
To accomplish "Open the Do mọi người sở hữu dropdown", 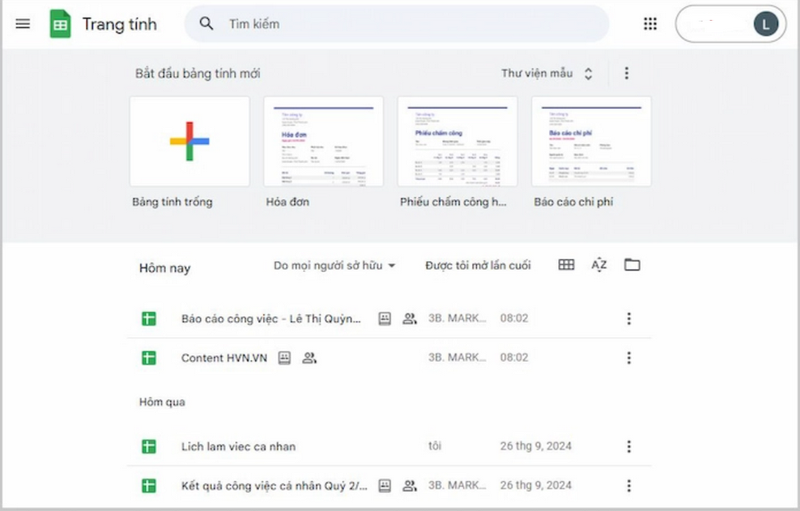I will [x=335, y=266].
